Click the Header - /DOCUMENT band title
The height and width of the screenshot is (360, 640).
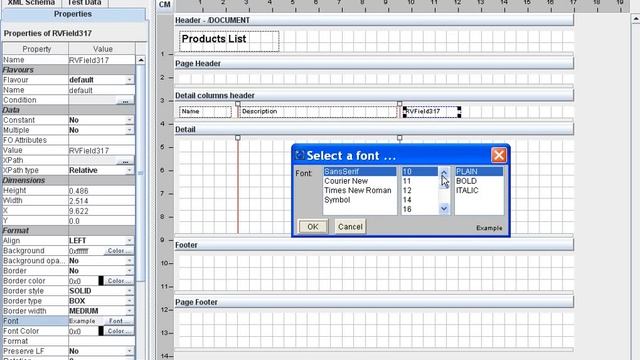point(212,20)
